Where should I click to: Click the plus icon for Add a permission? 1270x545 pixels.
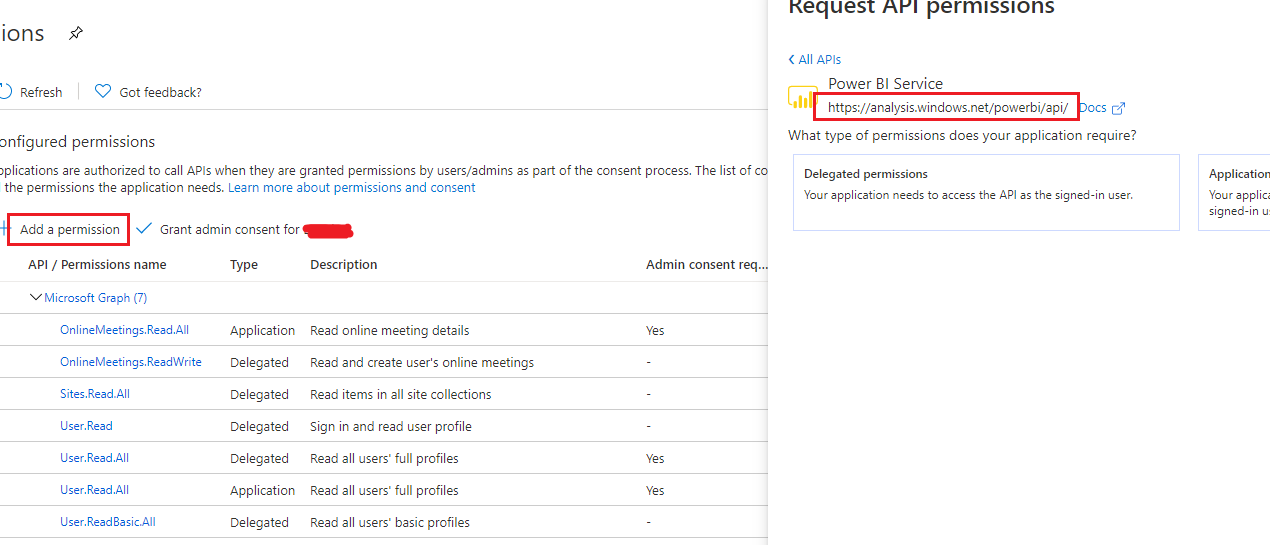(3, 230)
